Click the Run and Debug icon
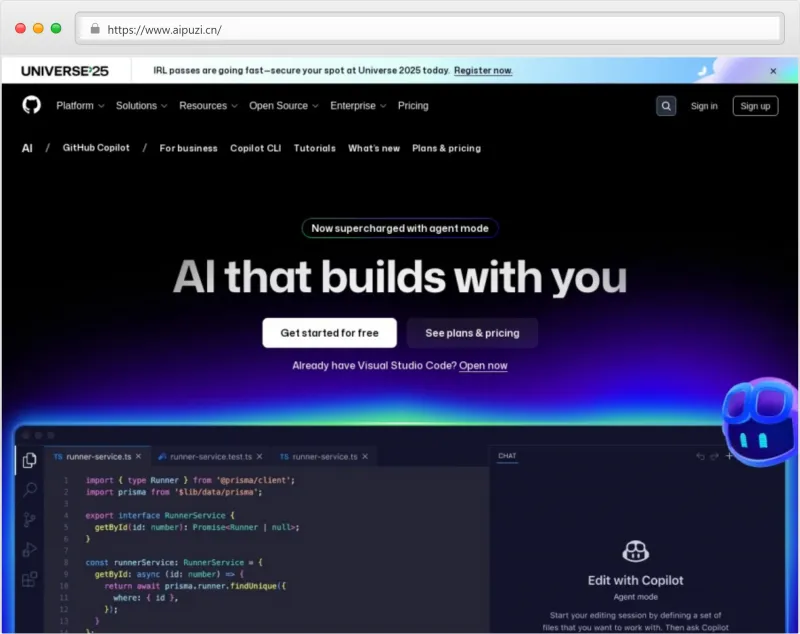 pos(30,549)
